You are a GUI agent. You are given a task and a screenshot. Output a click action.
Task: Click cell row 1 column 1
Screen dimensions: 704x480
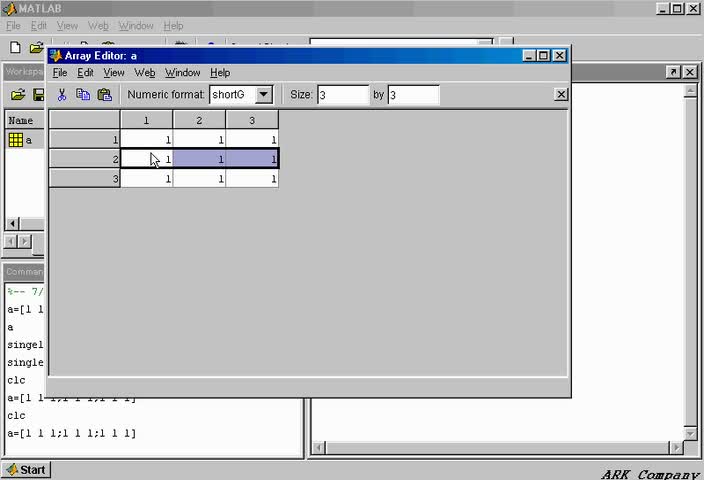coord(146,140)
